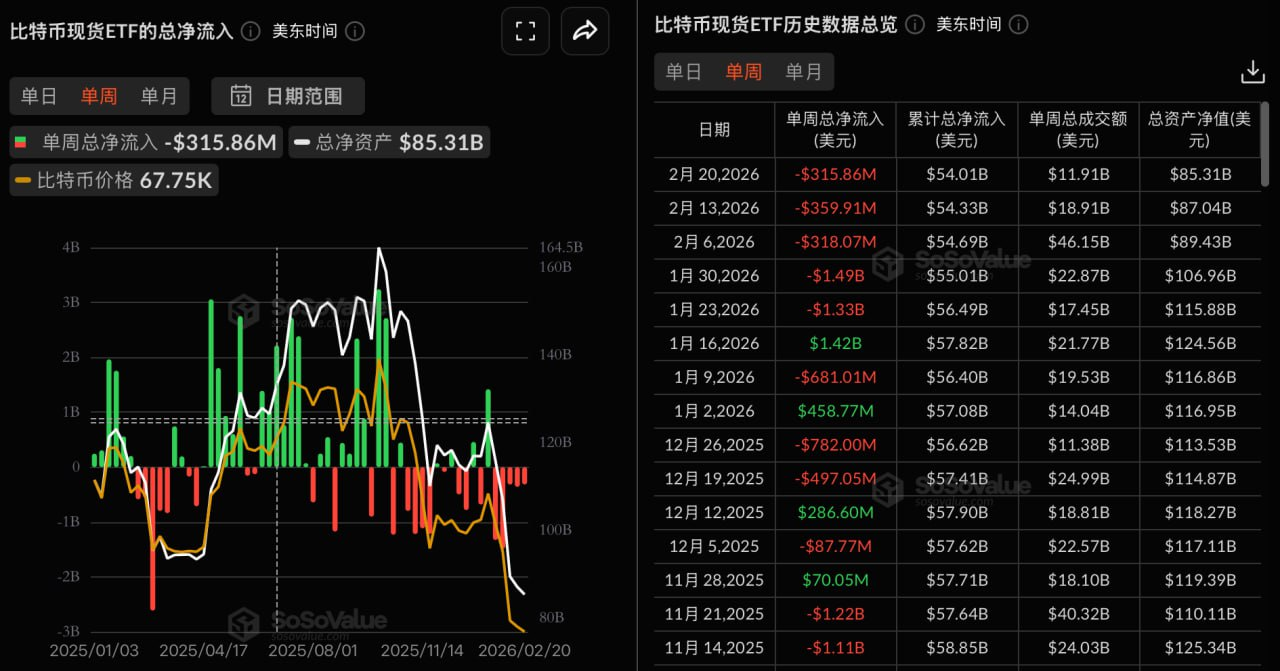This screenshot has height=671, width=1280.
Task: Switch left panel to 单月 view
Action: (x=159, y=96)
